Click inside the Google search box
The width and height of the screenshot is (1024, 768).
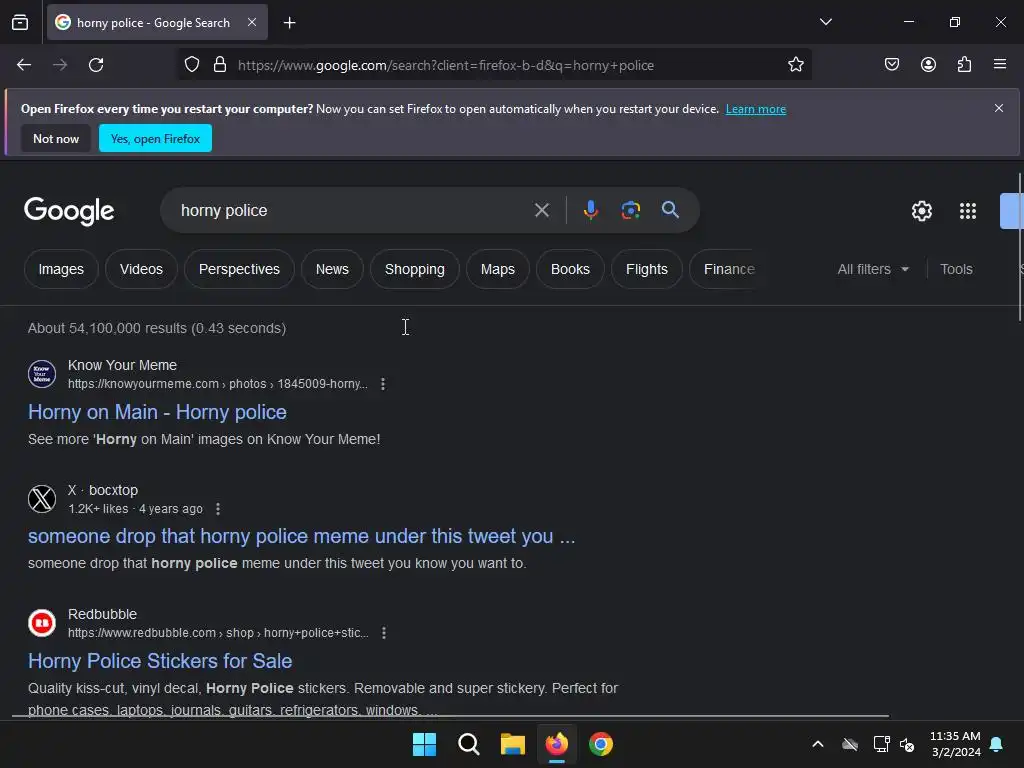pyautogui.click(x=353, y=210)
